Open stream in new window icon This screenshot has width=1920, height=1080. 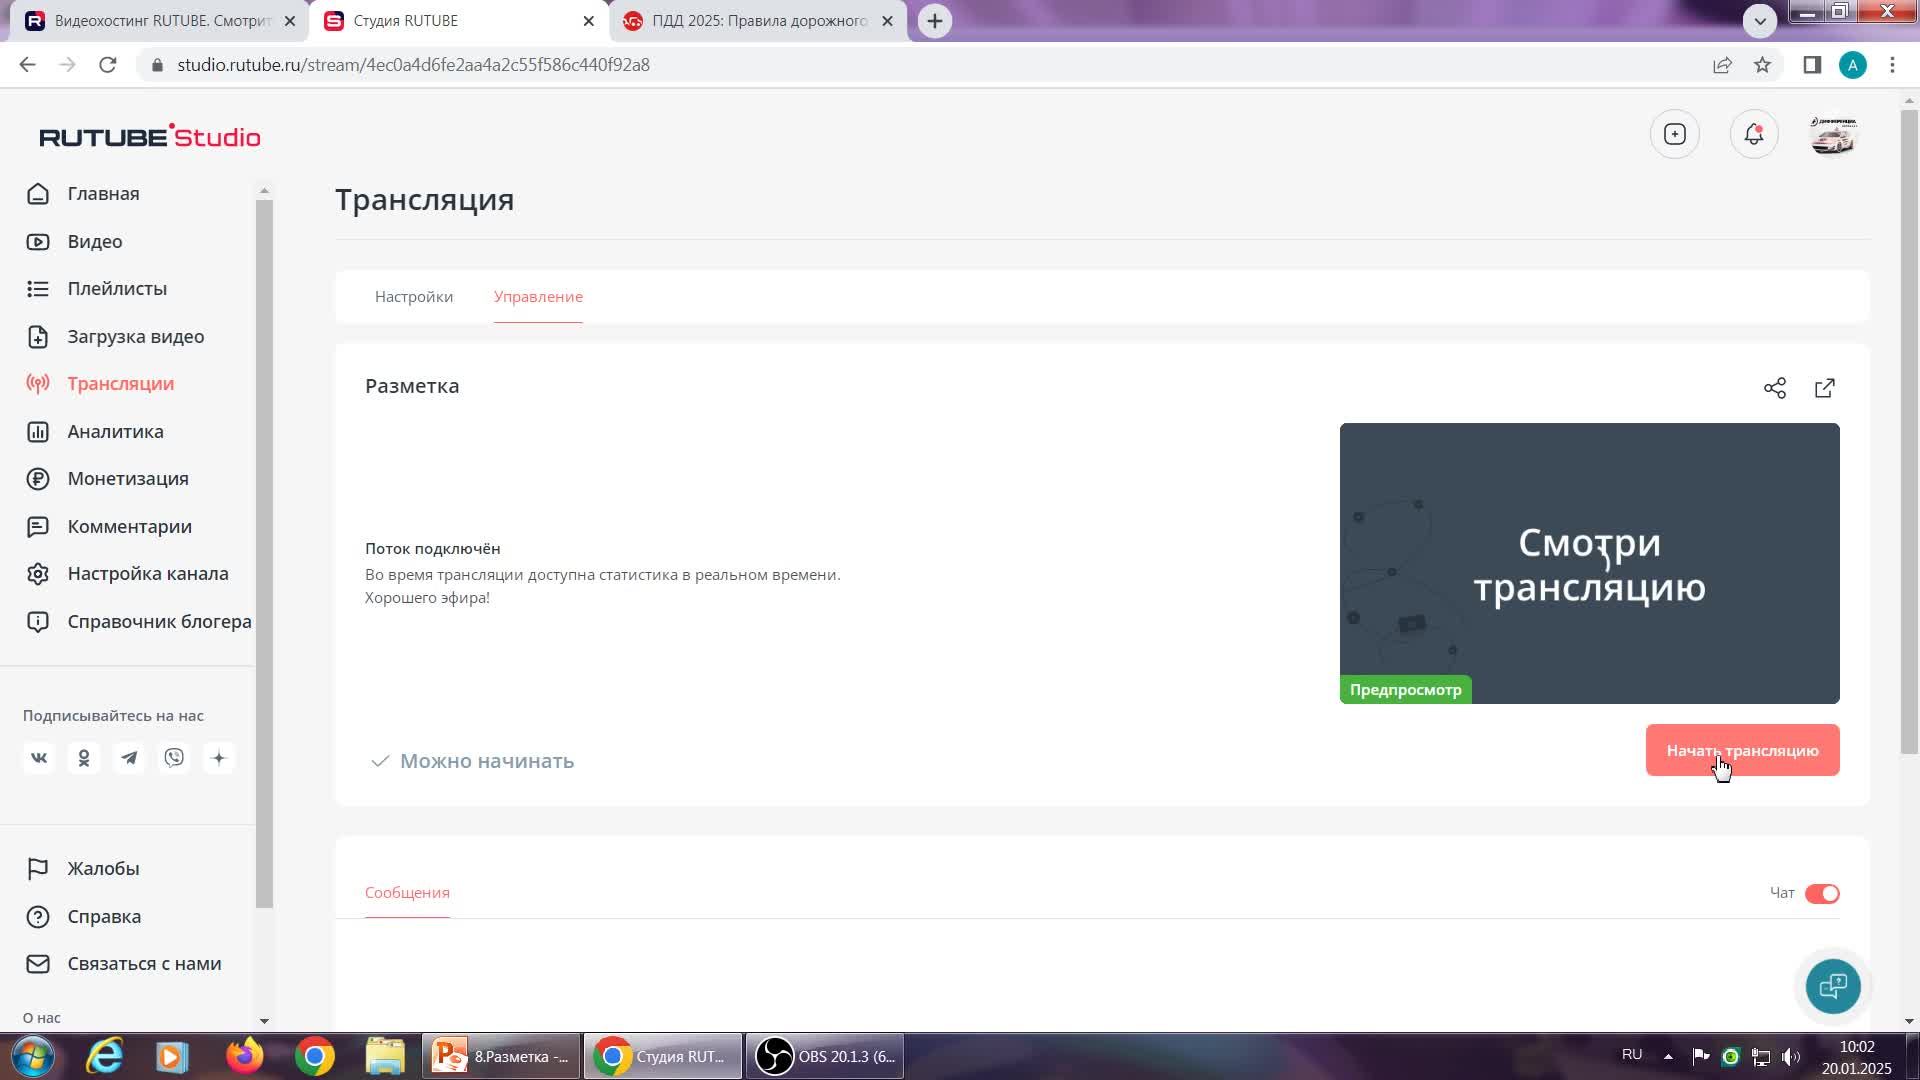tap(1824, 388)
